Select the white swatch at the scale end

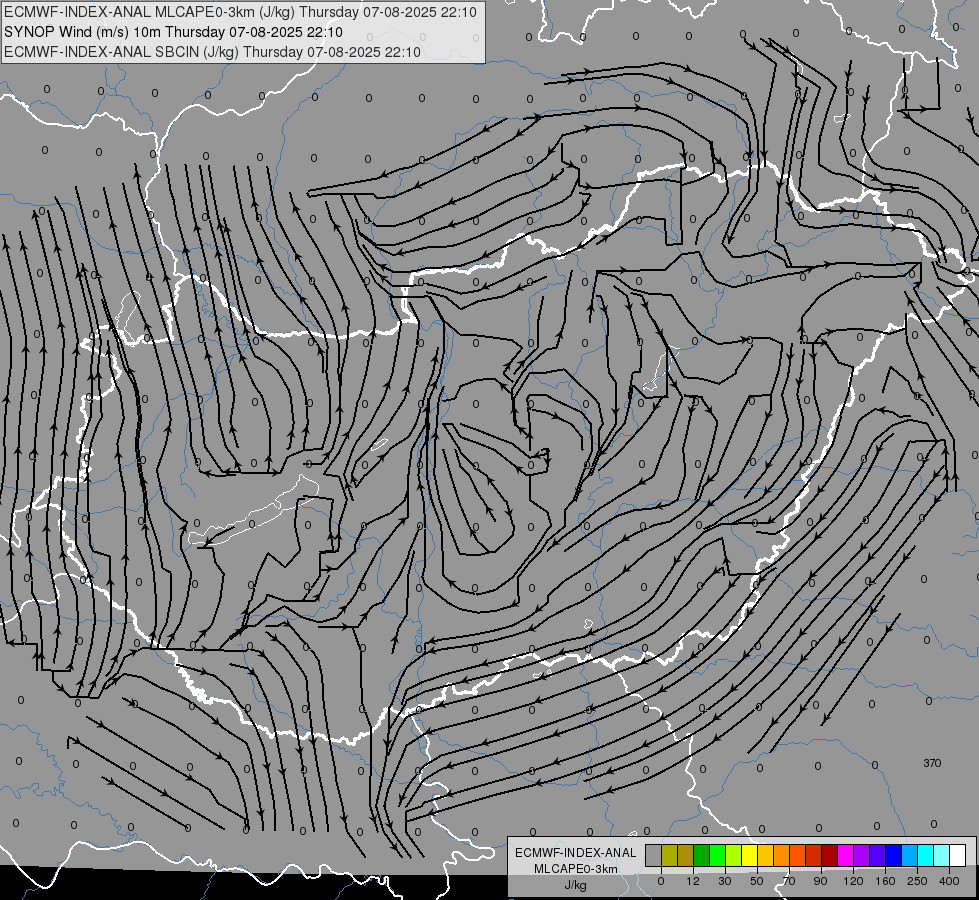click(x=957, y=855)
